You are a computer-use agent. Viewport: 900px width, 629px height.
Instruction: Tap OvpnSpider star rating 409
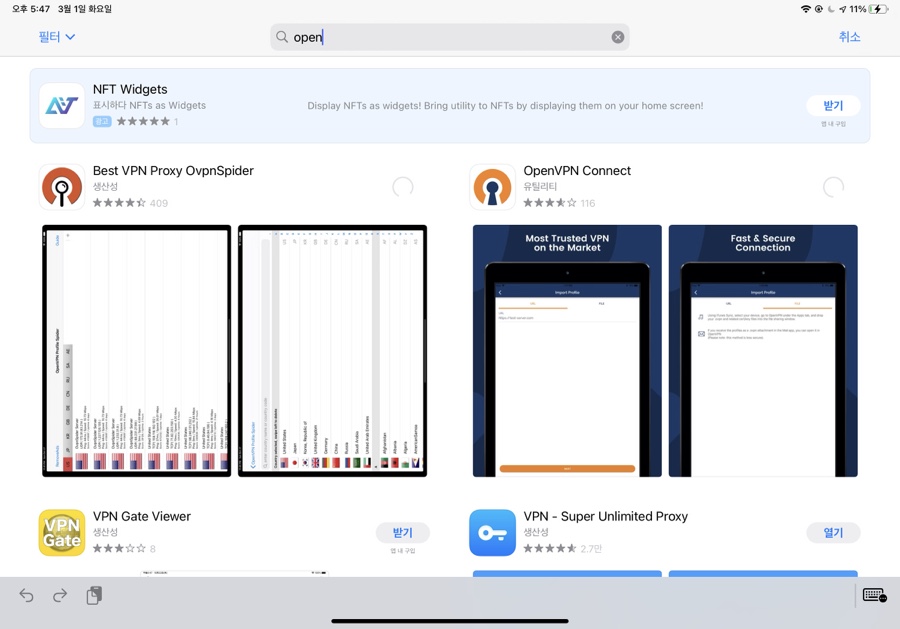click(130, 203)
